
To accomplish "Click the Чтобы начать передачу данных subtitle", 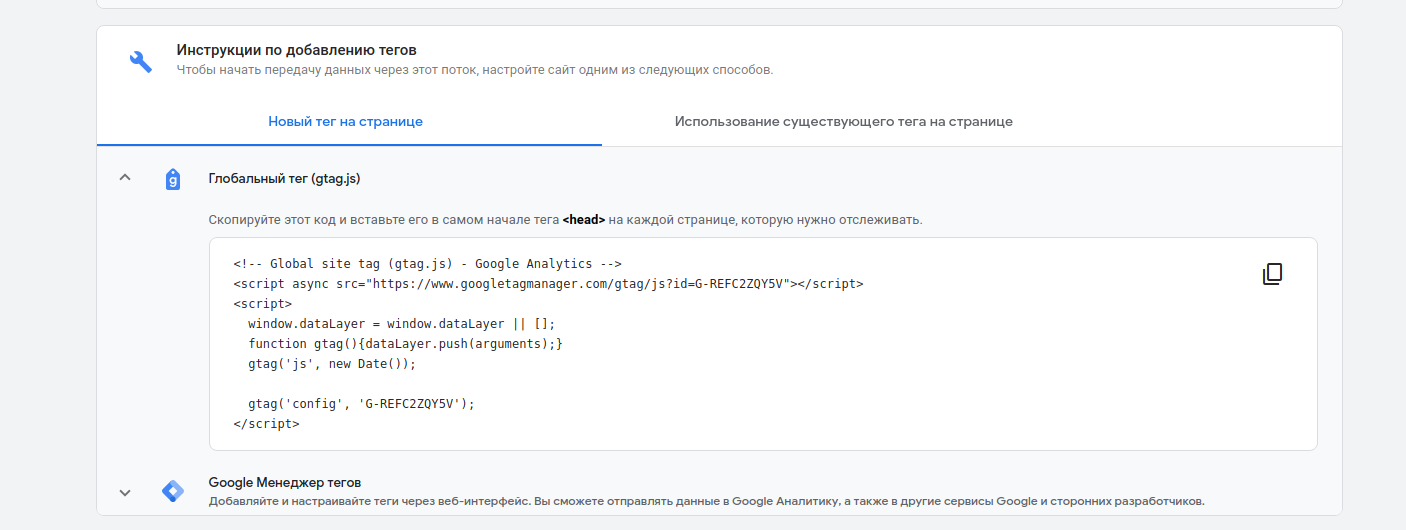I will [475, 70].
